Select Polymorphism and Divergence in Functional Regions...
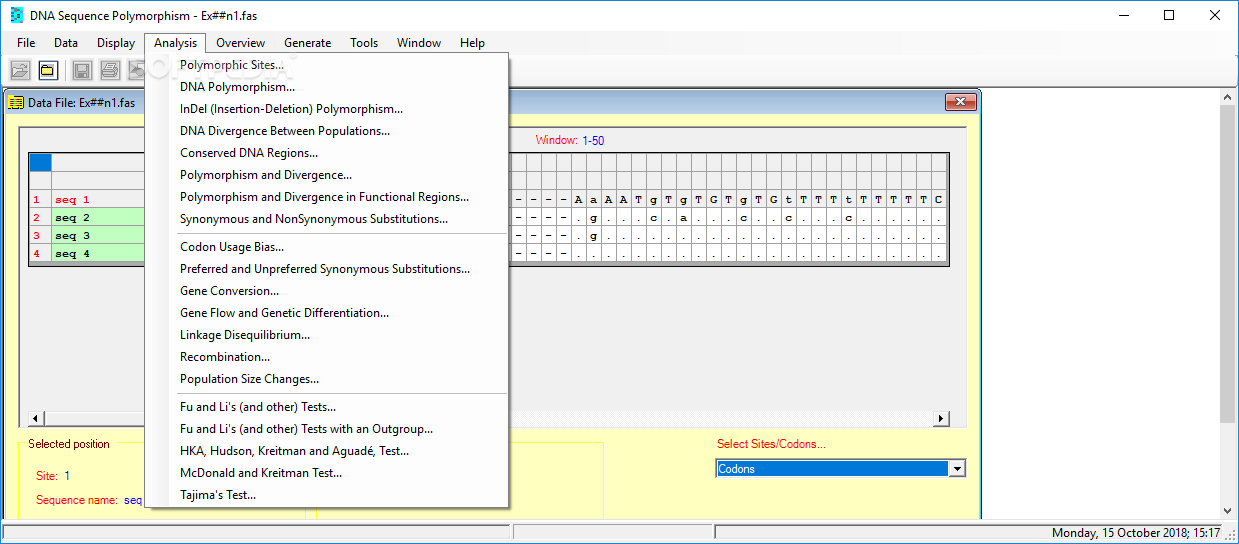1239x544 pixels. [327, 197]
